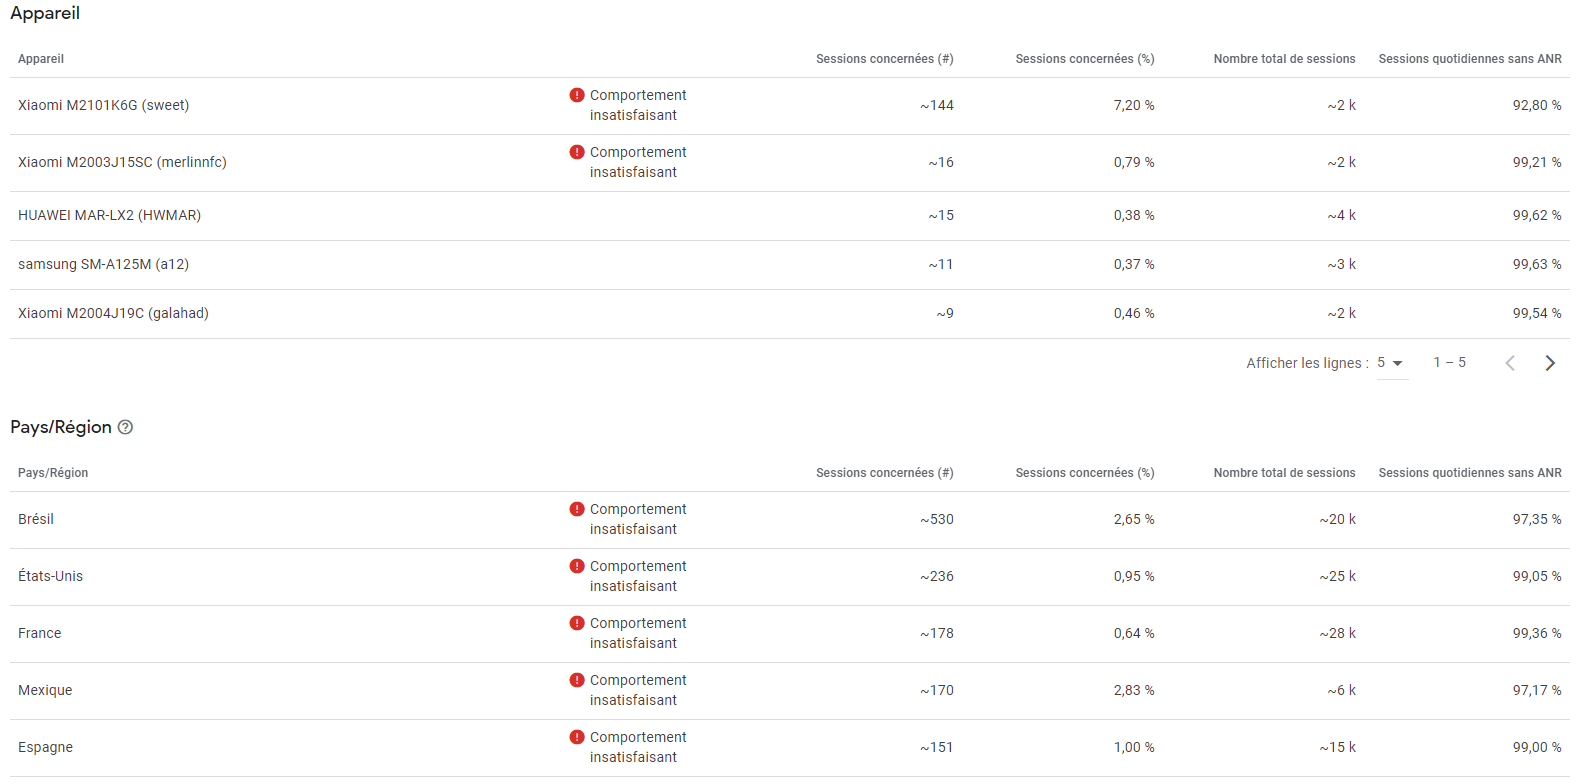Click the ~144 sessions value for Xiaomi sweet
This screenshot has width=1586, height=784.
(x=938, y=104)
